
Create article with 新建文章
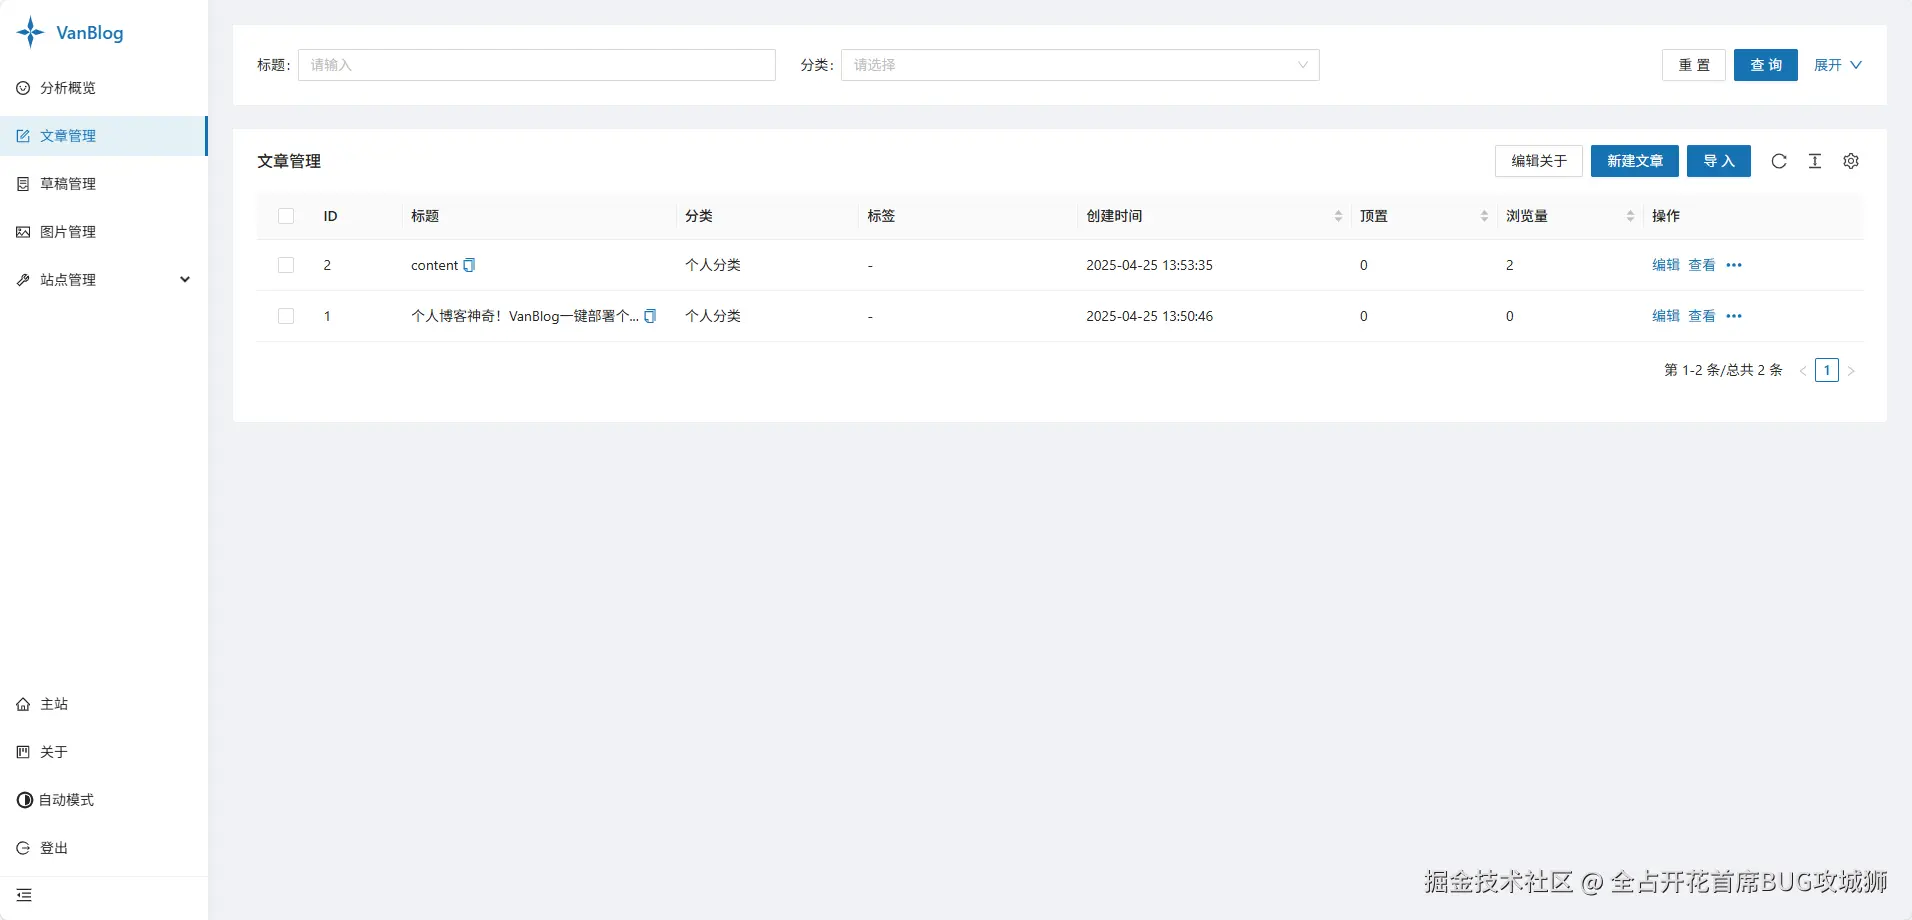tap(1635, 161)
